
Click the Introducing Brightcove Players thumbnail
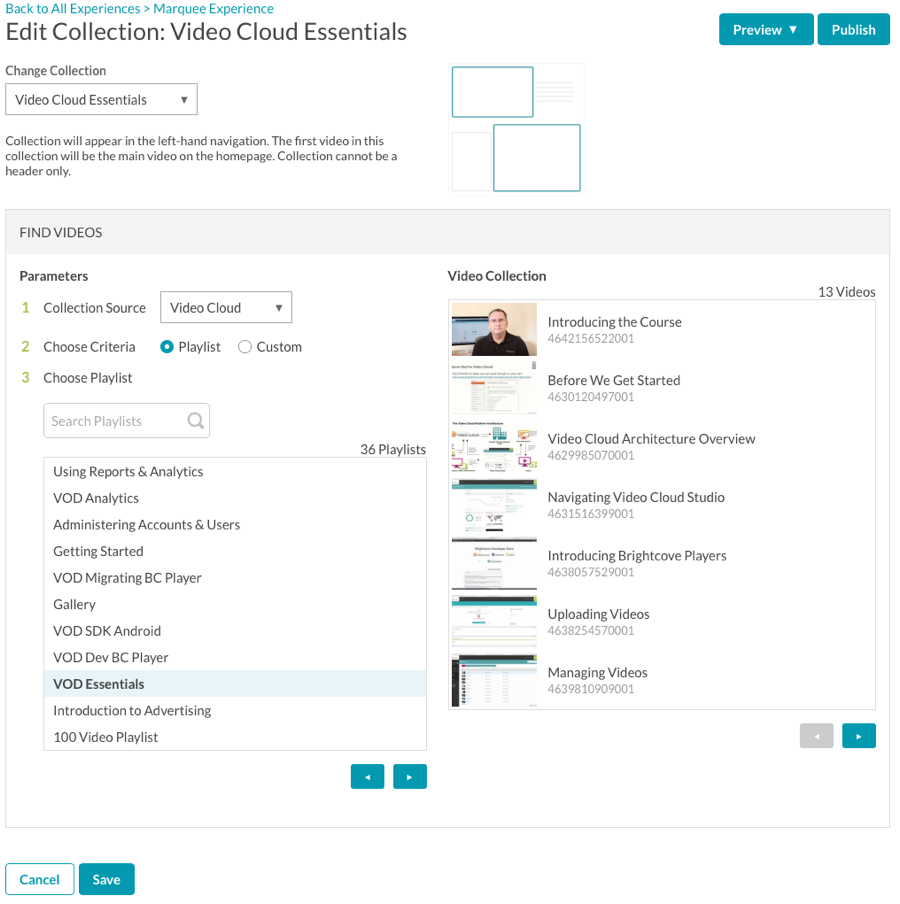[x=494, y=563]
